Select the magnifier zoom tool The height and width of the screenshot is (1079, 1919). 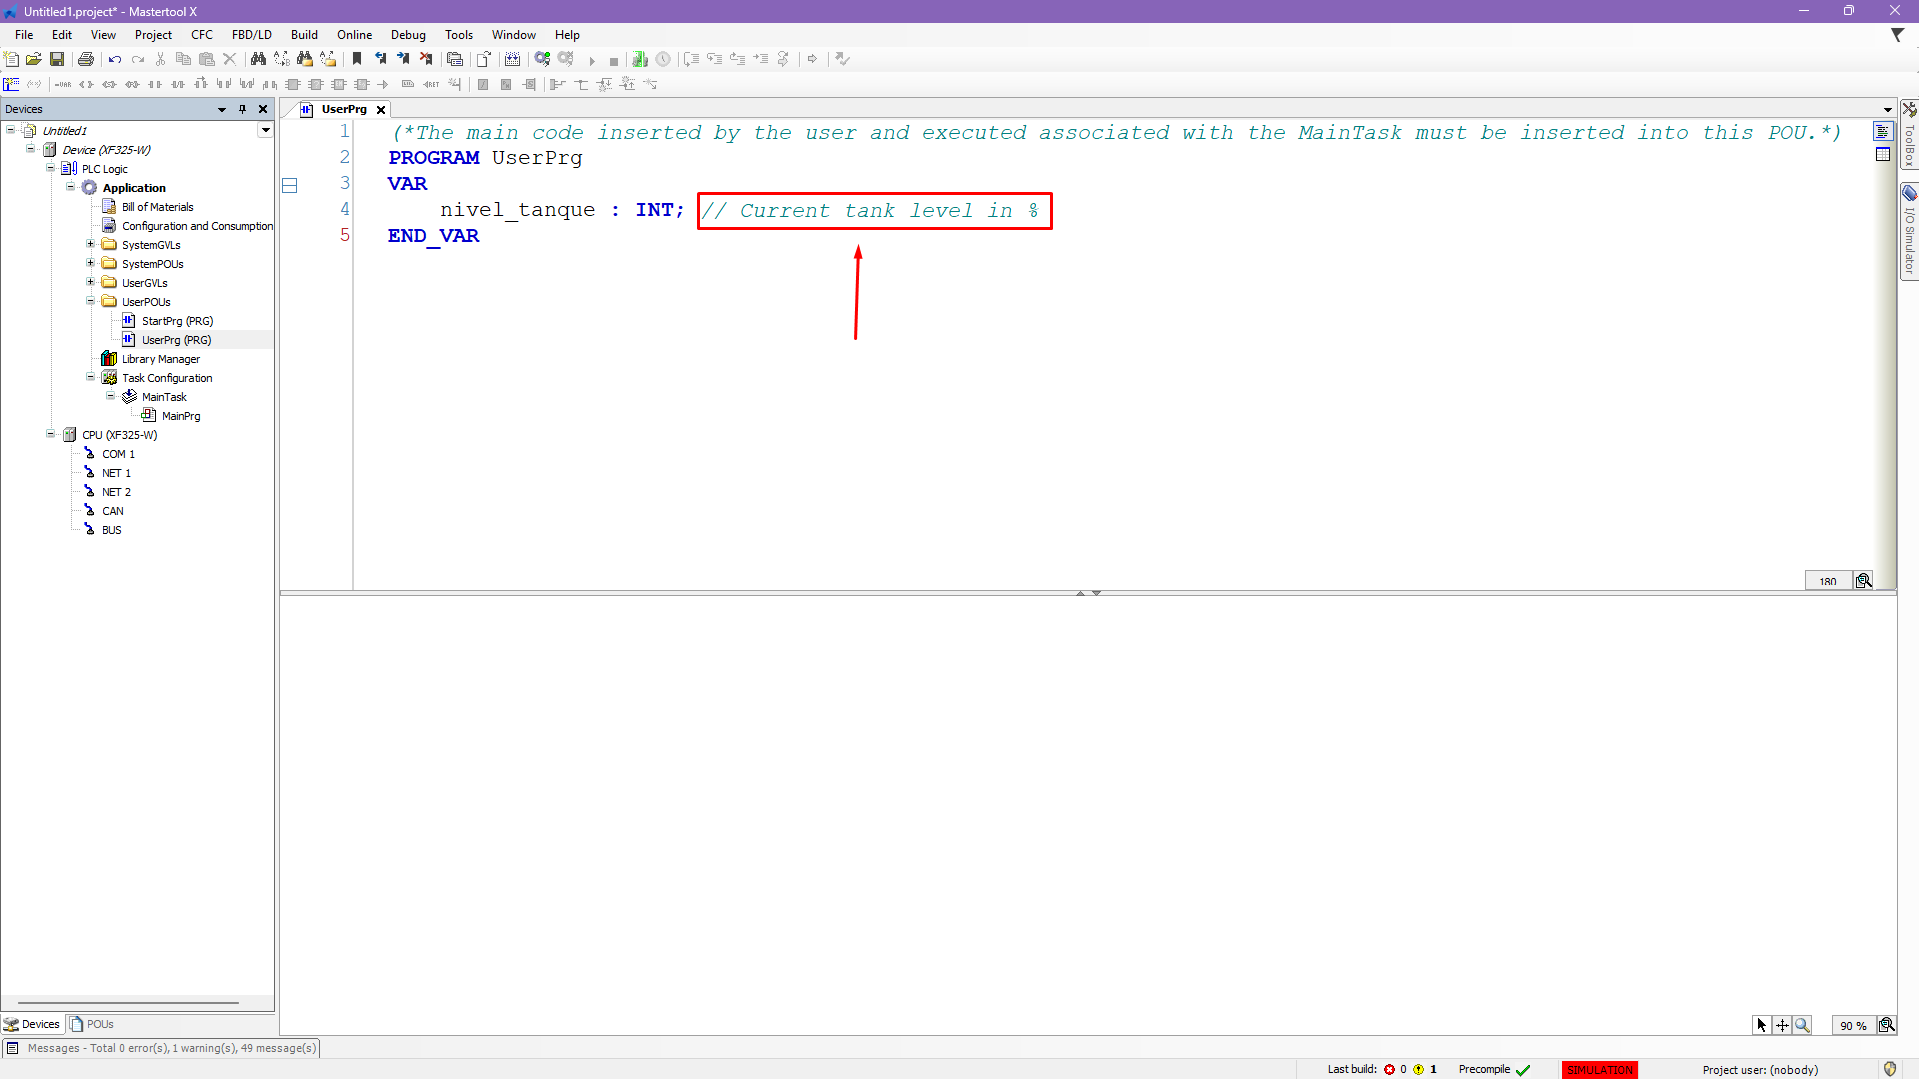[x=1802, y=1025]
